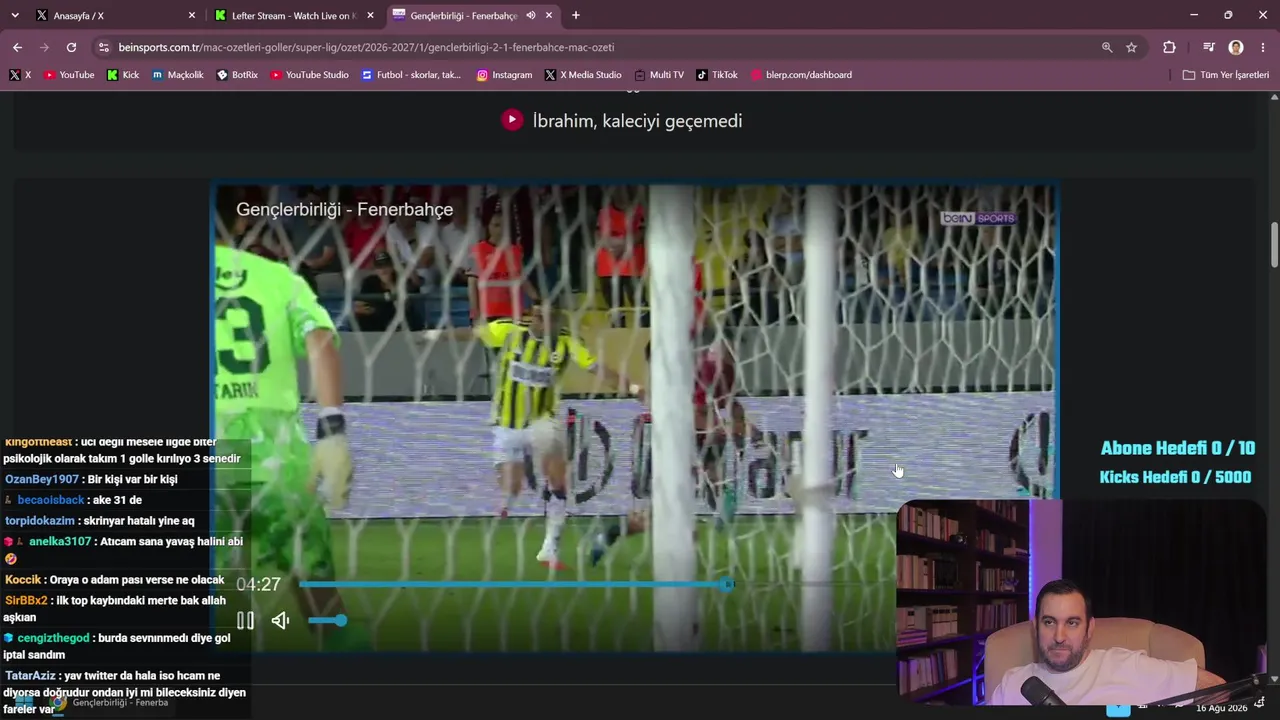Click chat username anelka3107
Viewport: 1280px width, 720px height.
point(60,542)
